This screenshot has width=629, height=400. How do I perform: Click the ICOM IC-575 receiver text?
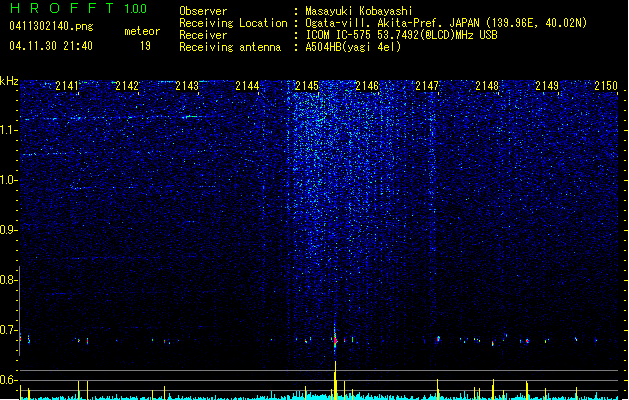[402, 35]
